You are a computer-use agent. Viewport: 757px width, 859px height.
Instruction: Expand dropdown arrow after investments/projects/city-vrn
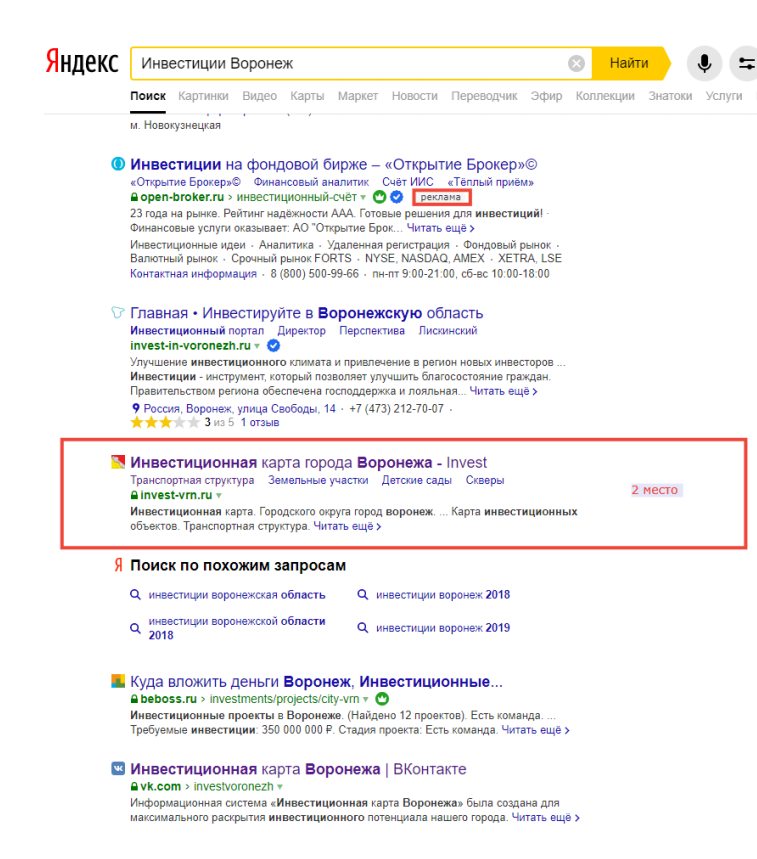coord(366,700)
